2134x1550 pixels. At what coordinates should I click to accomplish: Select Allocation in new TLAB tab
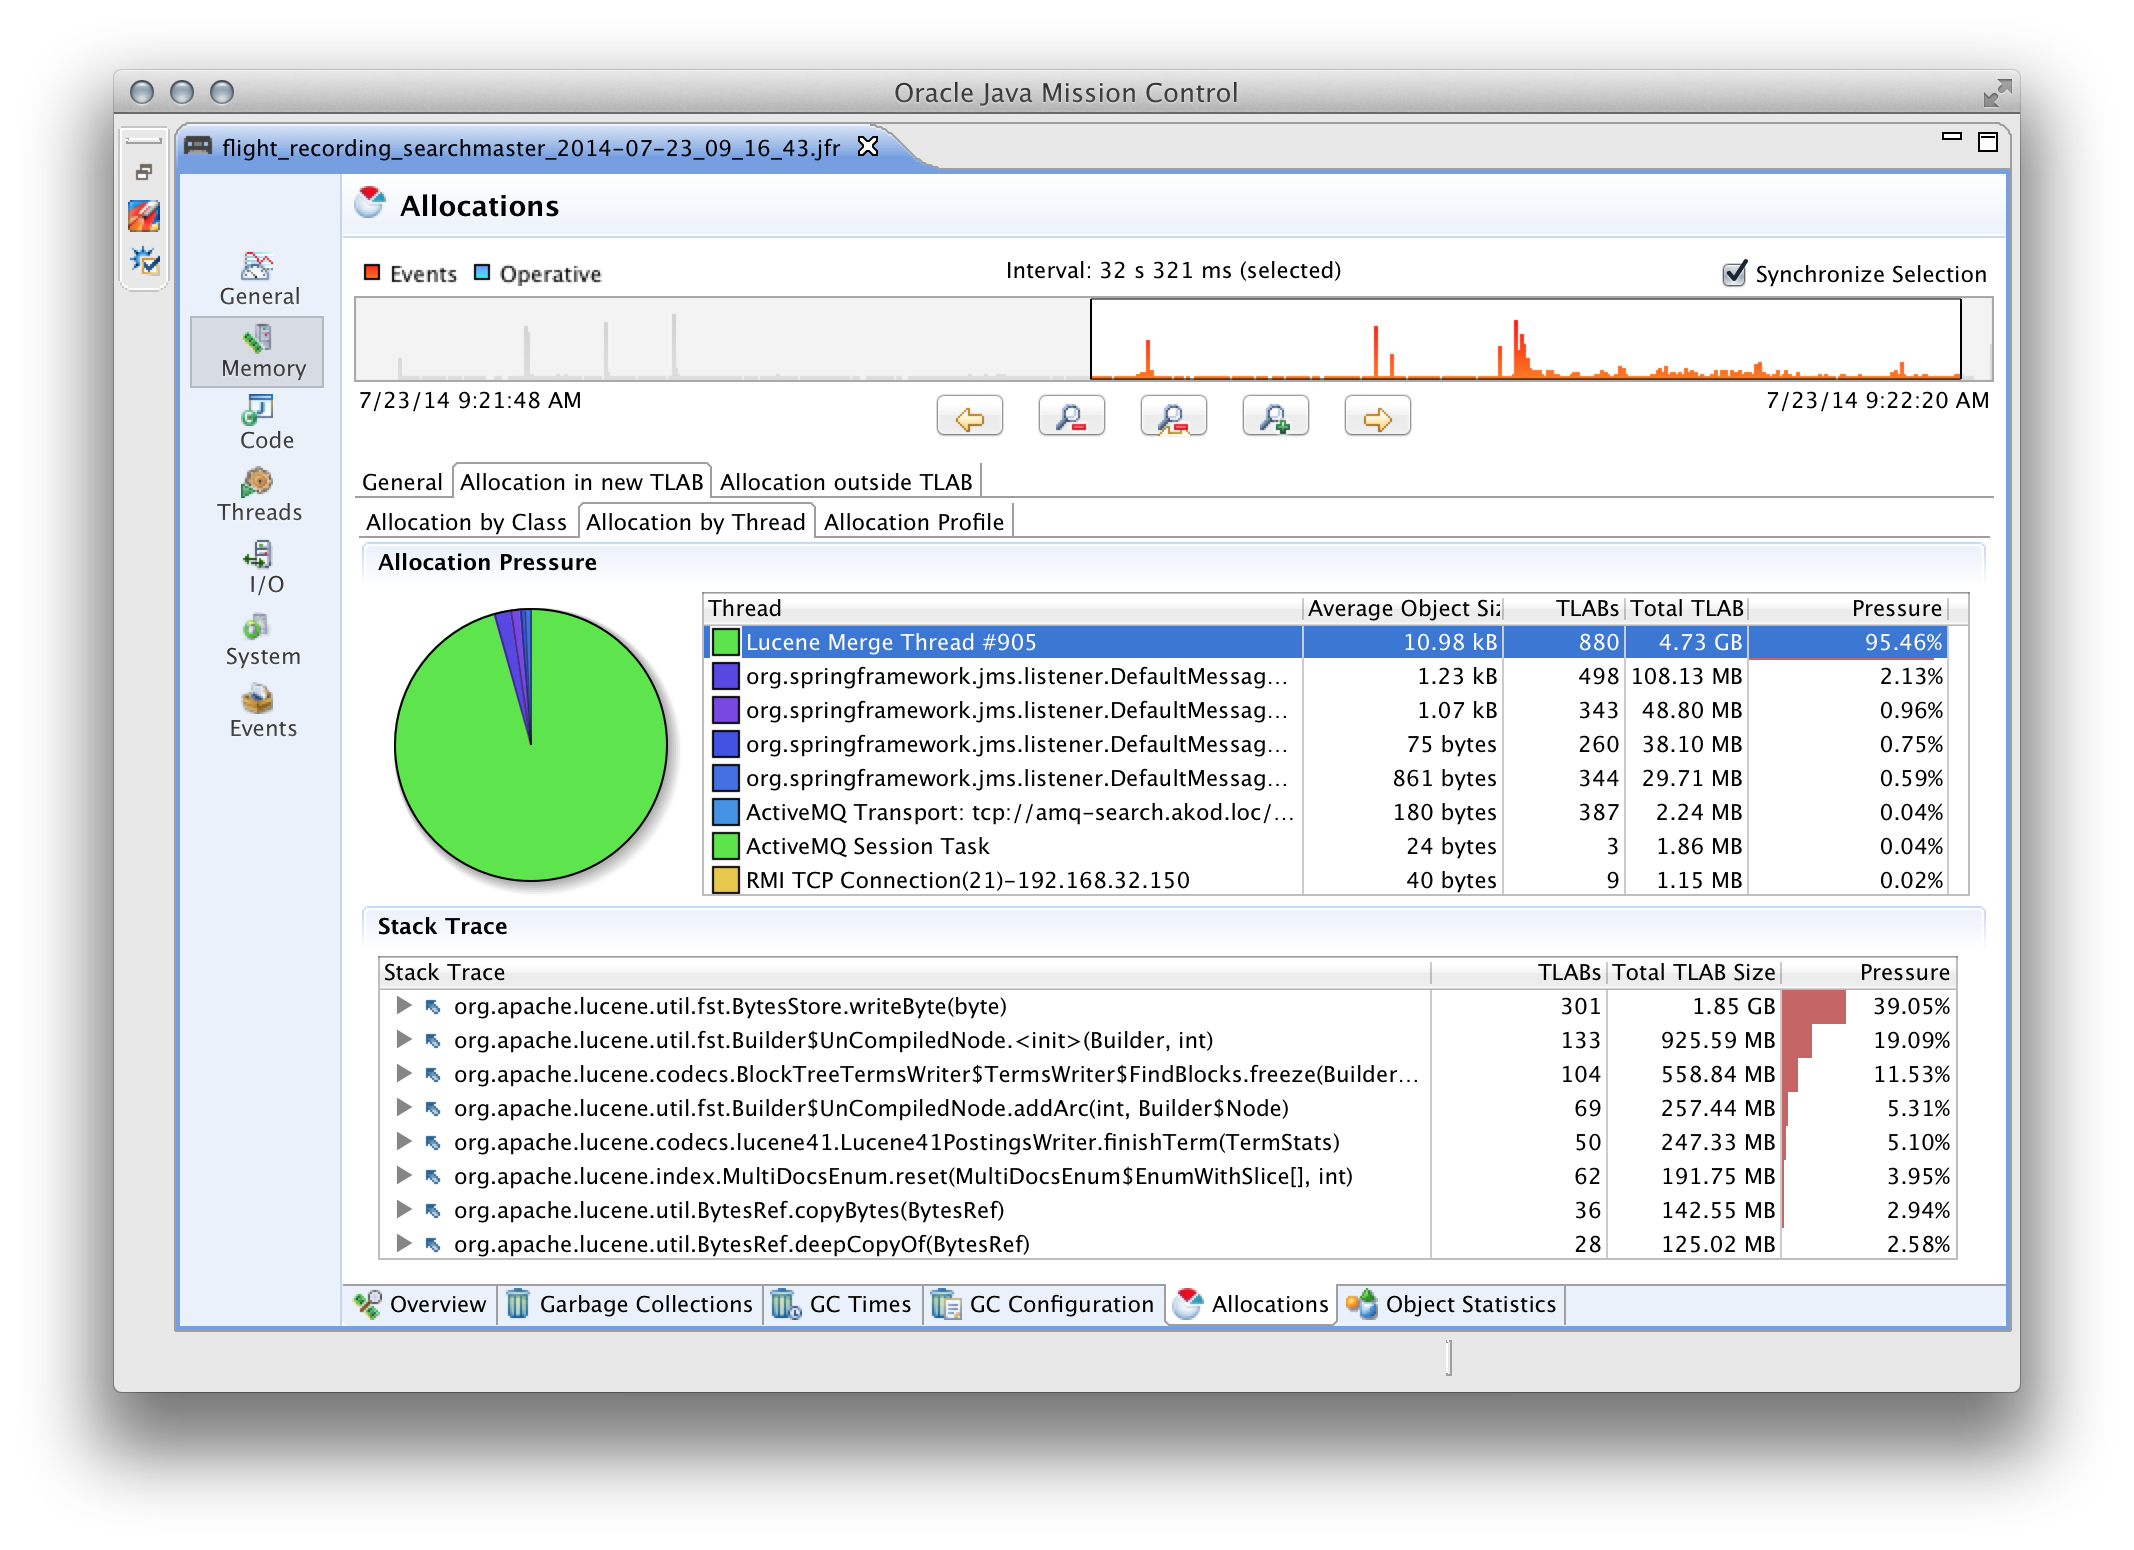tap(582, 482)
